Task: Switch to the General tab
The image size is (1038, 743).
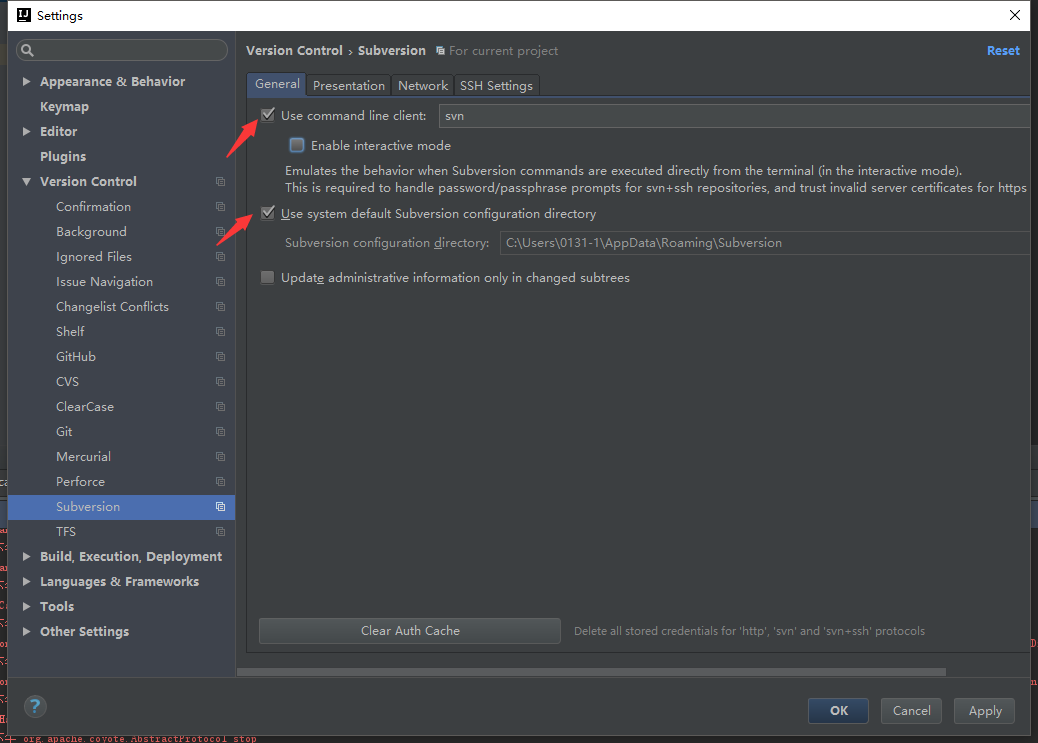Action: (x=277, y=85)
